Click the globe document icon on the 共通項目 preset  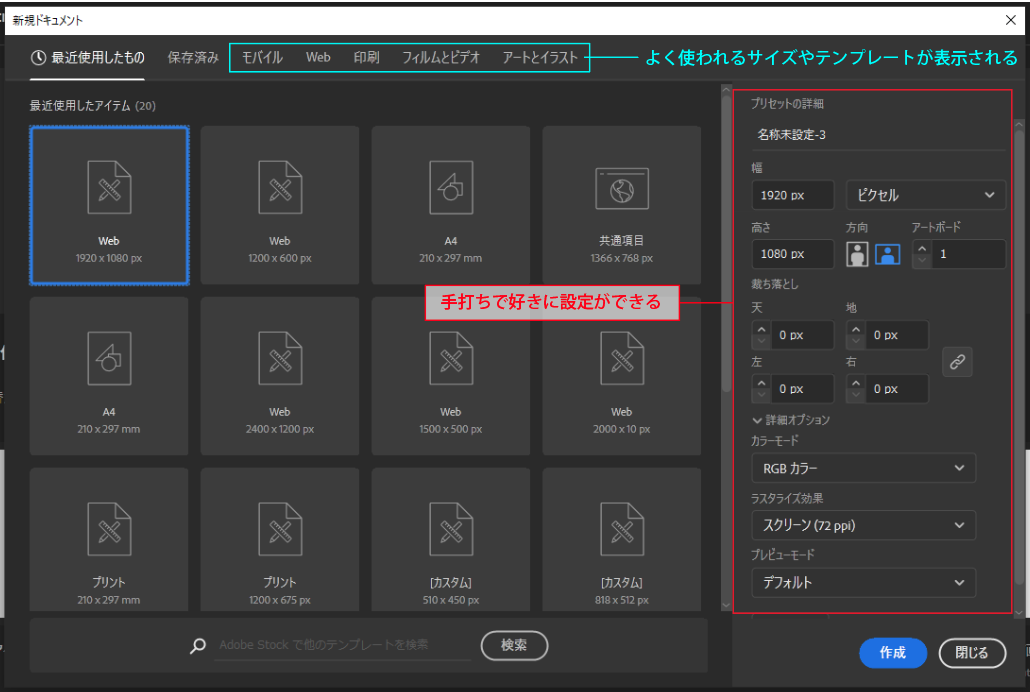(621, 188)
